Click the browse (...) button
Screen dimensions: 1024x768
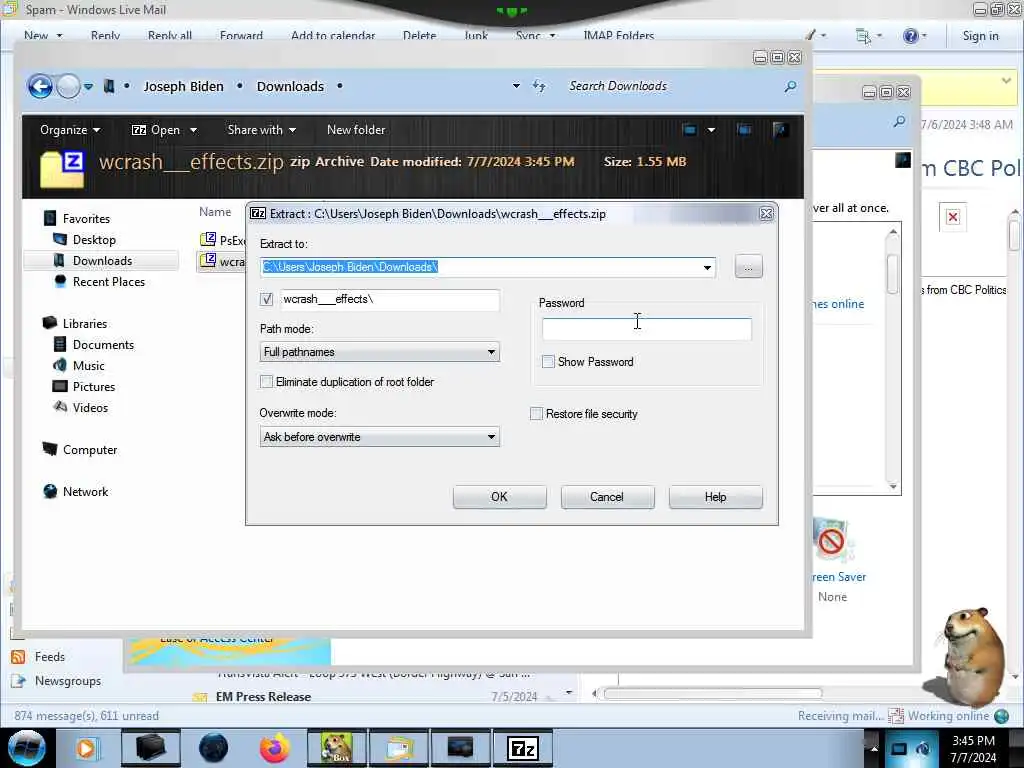point(748,266)
